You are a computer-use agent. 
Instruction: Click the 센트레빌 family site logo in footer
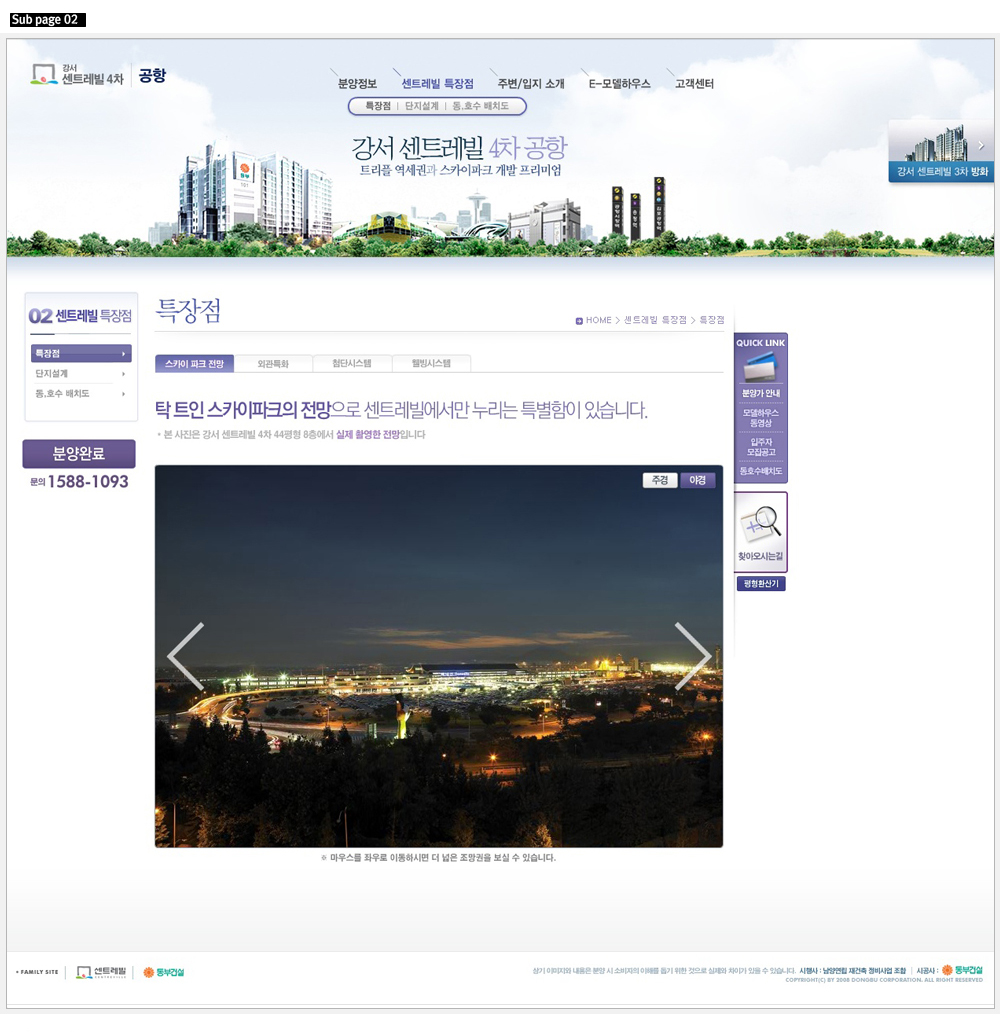pyautogui.click(x=101, y=972)
